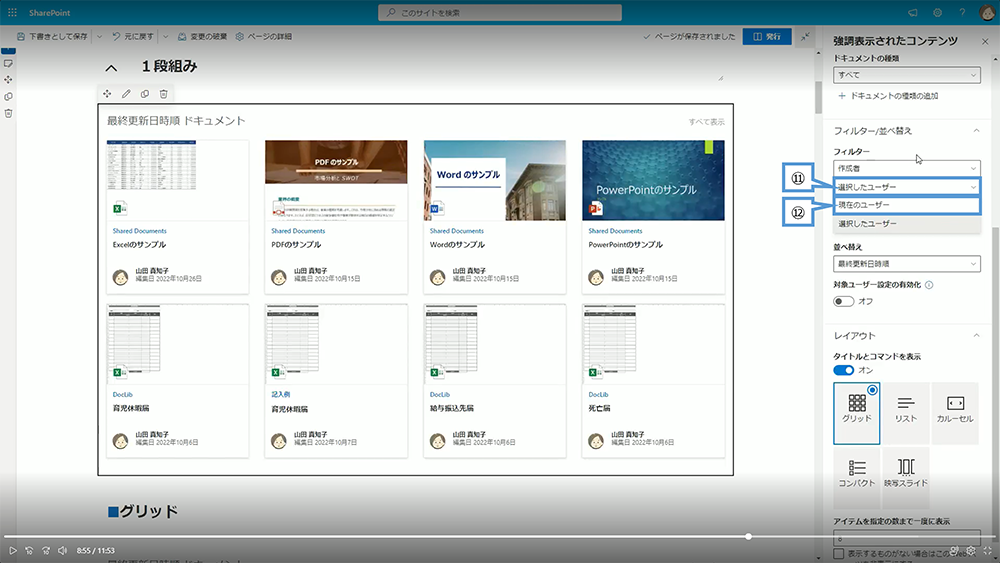Seek using the video progress bar handle
This screenshot has height=563, width=1000.
[748, 537]
